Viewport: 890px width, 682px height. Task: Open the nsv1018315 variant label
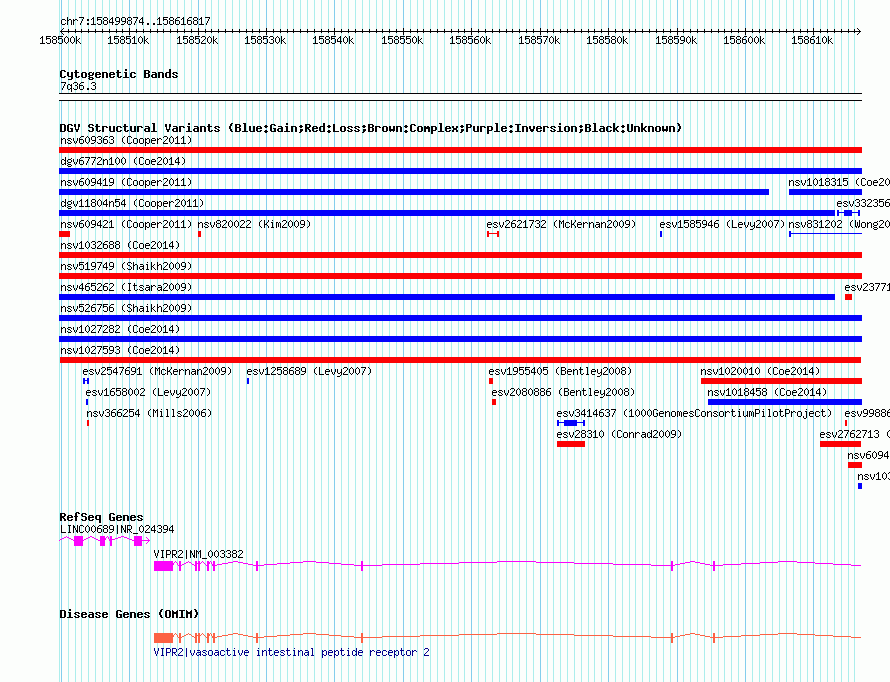838,182
